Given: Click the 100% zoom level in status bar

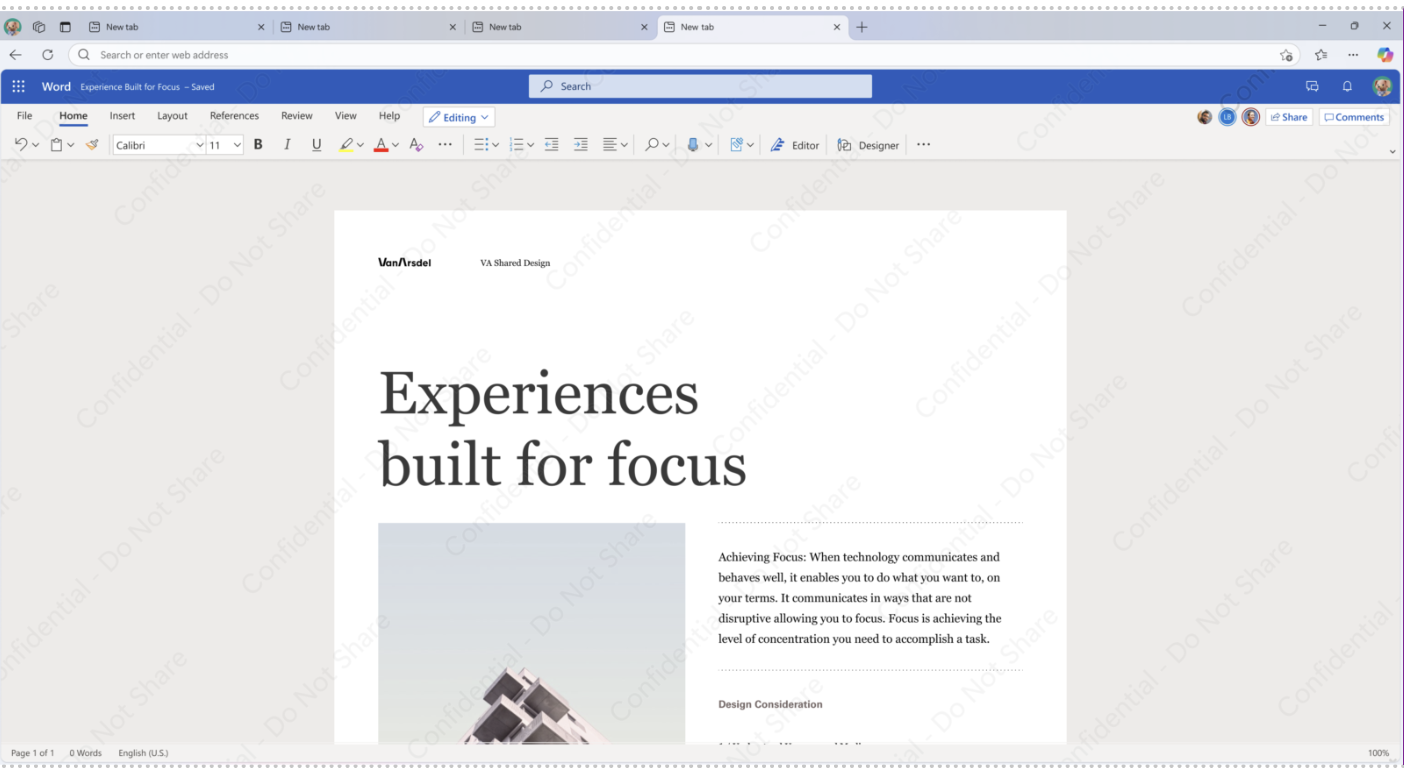Looking at the screenshot, I should tap(1378, 753).
